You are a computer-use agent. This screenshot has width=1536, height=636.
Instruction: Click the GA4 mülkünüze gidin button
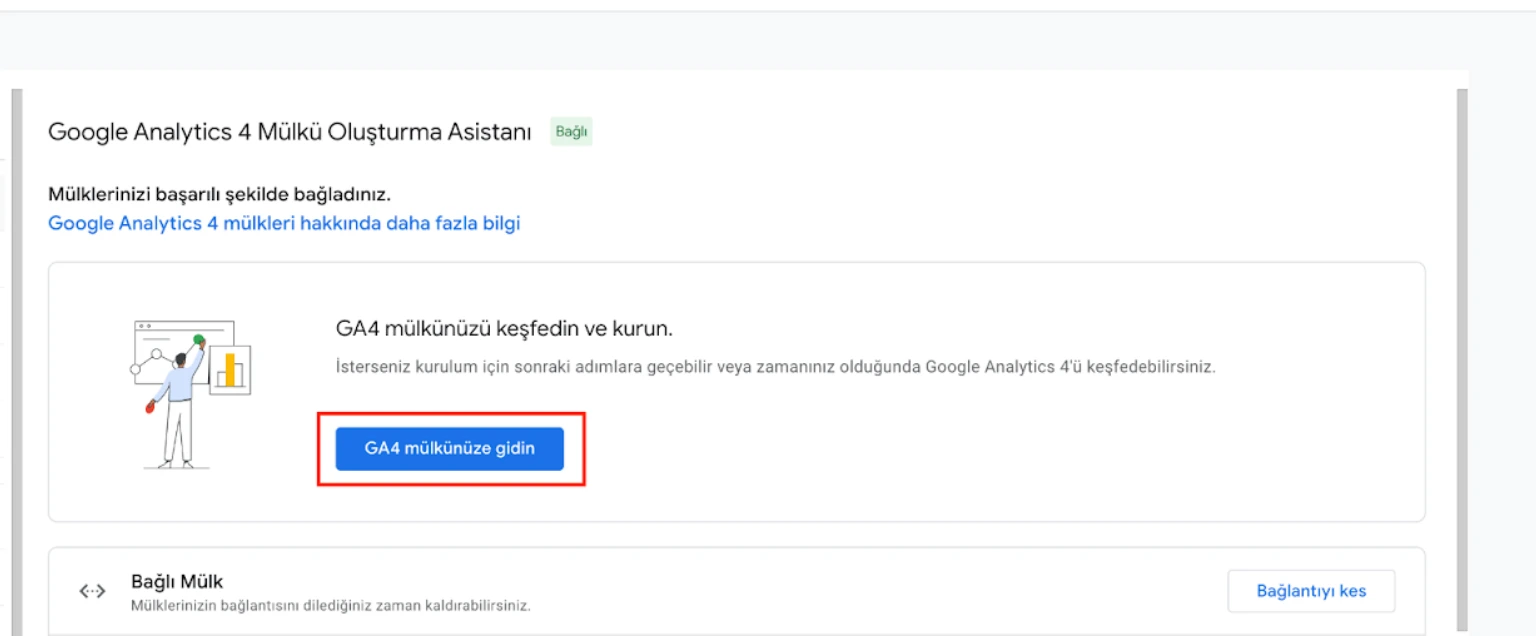coord(449,449)
